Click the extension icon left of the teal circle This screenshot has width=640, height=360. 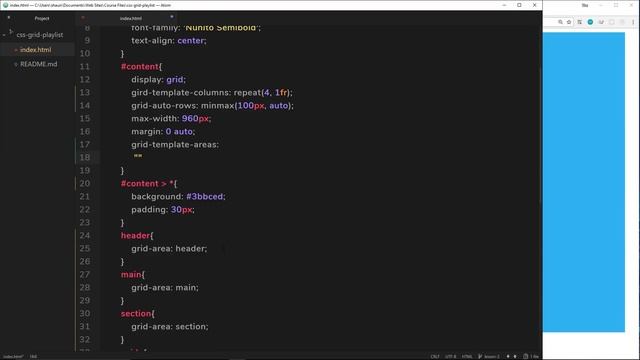pyautogui.click(x=580, y=22)
